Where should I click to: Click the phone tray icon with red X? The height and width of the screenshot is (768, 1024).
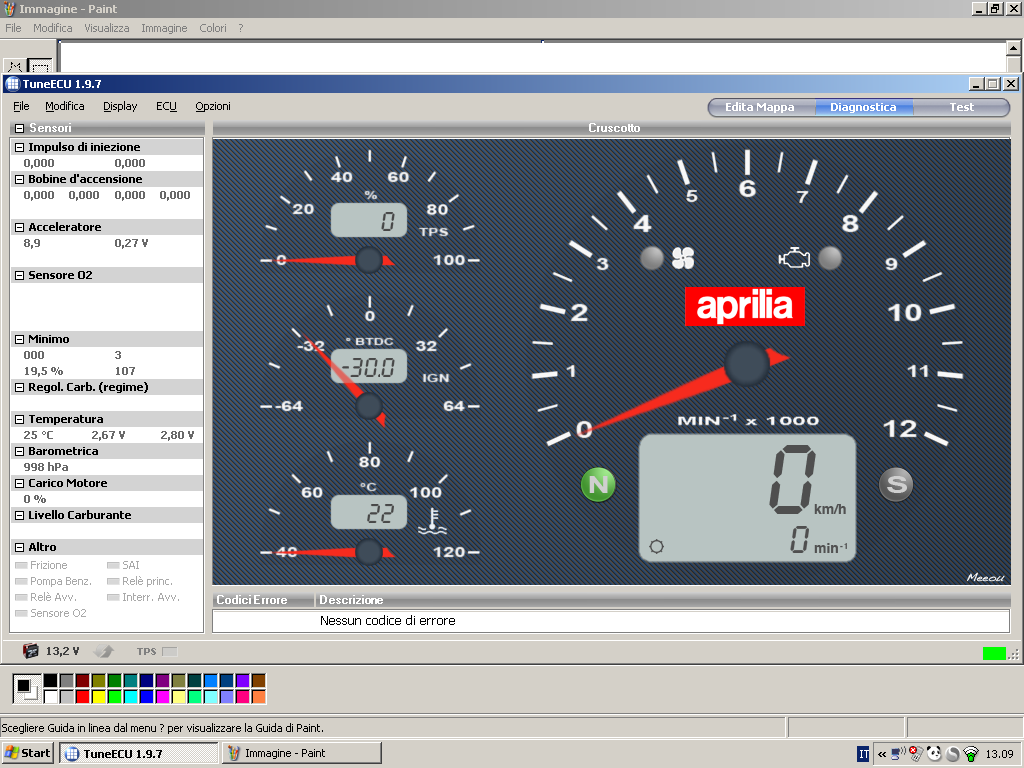pyautogui.click(x=916, y=754)
